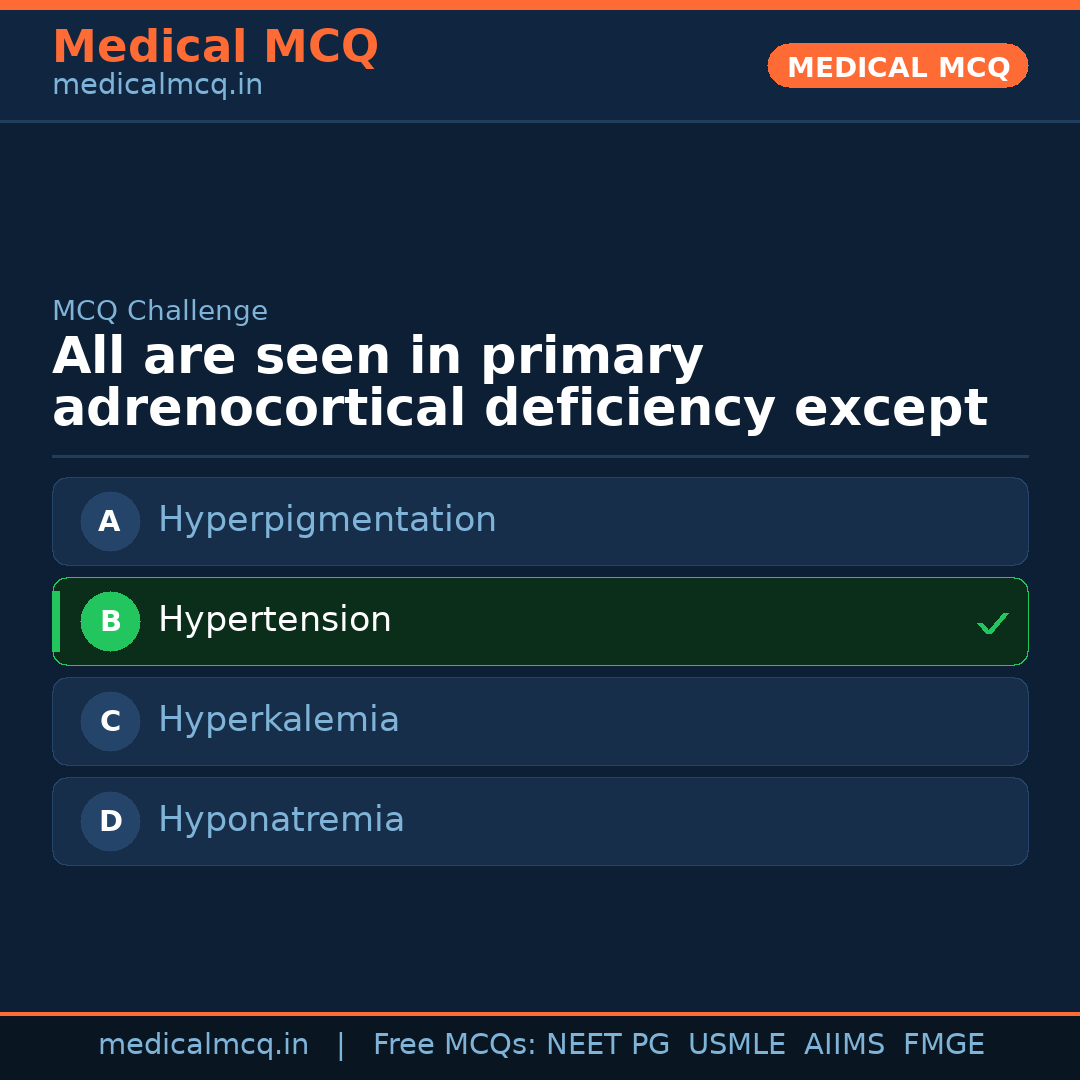Click the Free MCQs footer label
The height and width of the screenshot is (1080, 1080).
tap(453, 1045)
